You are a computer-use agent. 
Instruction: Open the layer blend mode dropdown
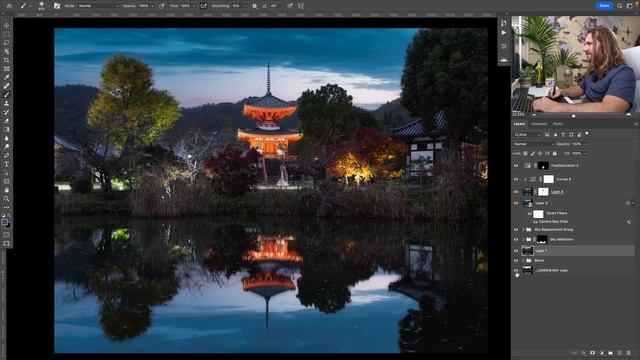pos(534,144)
